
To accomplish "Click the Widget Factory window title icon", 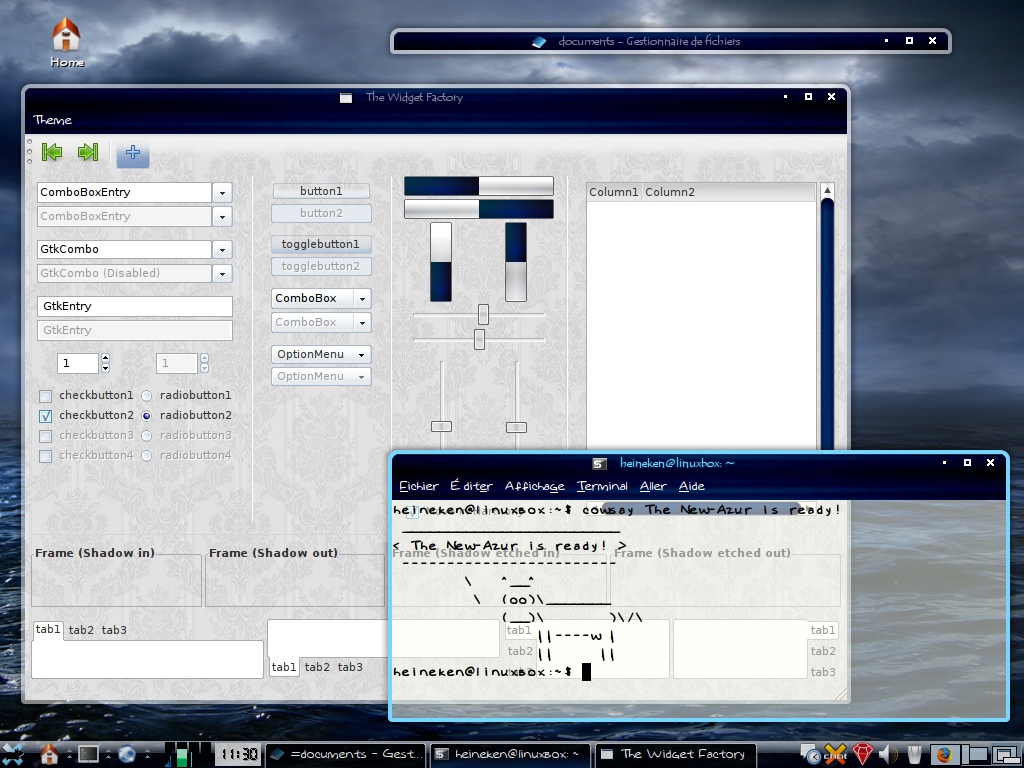I will (346, 98).
